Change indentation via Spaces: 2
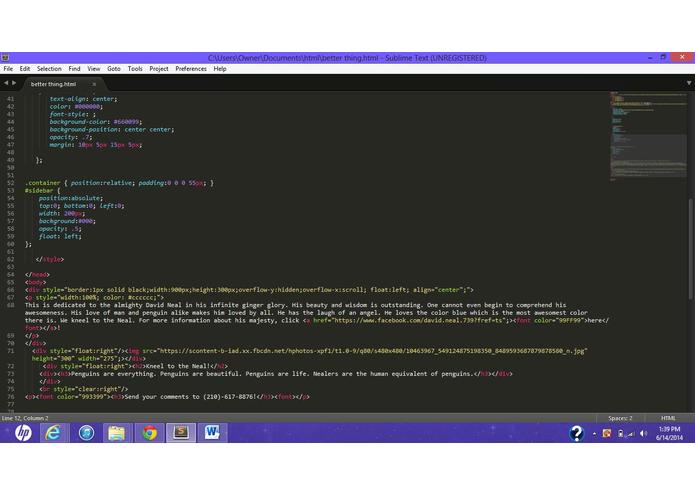This screenshot has height=494, width=695. click(620, 418)
